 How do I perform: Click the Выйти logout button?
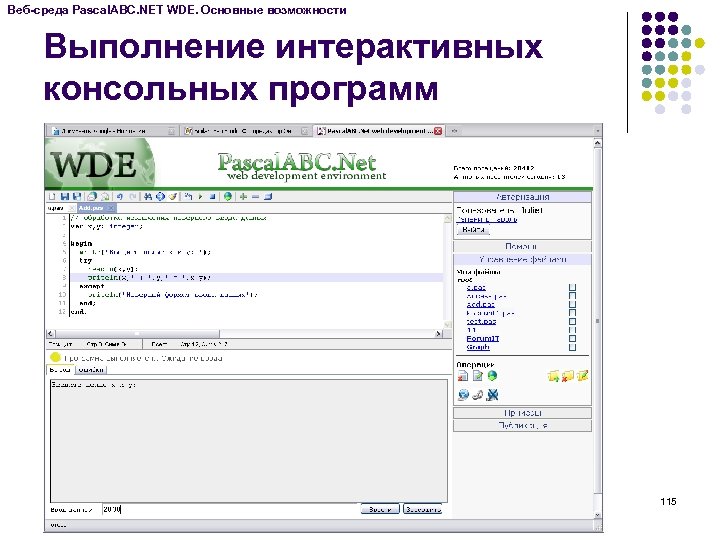473,230
